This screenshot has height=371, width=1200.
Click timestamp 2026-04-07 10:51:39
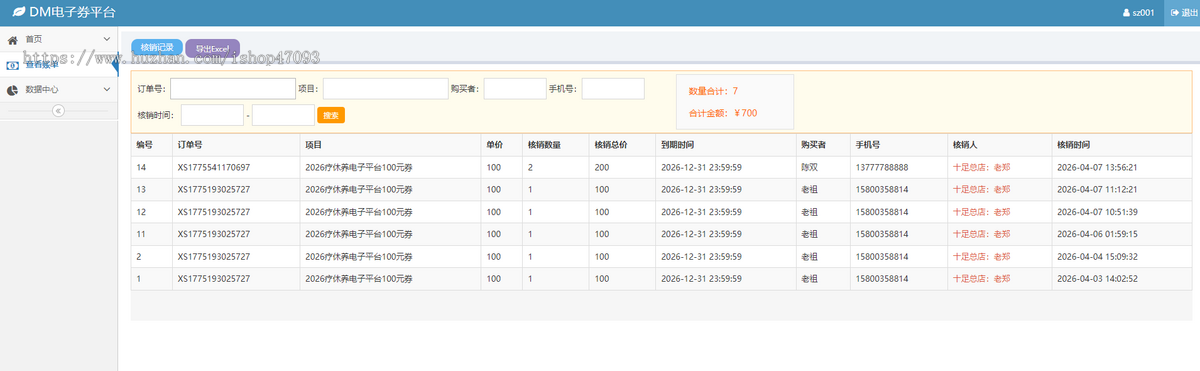[x=1097, y=212]
